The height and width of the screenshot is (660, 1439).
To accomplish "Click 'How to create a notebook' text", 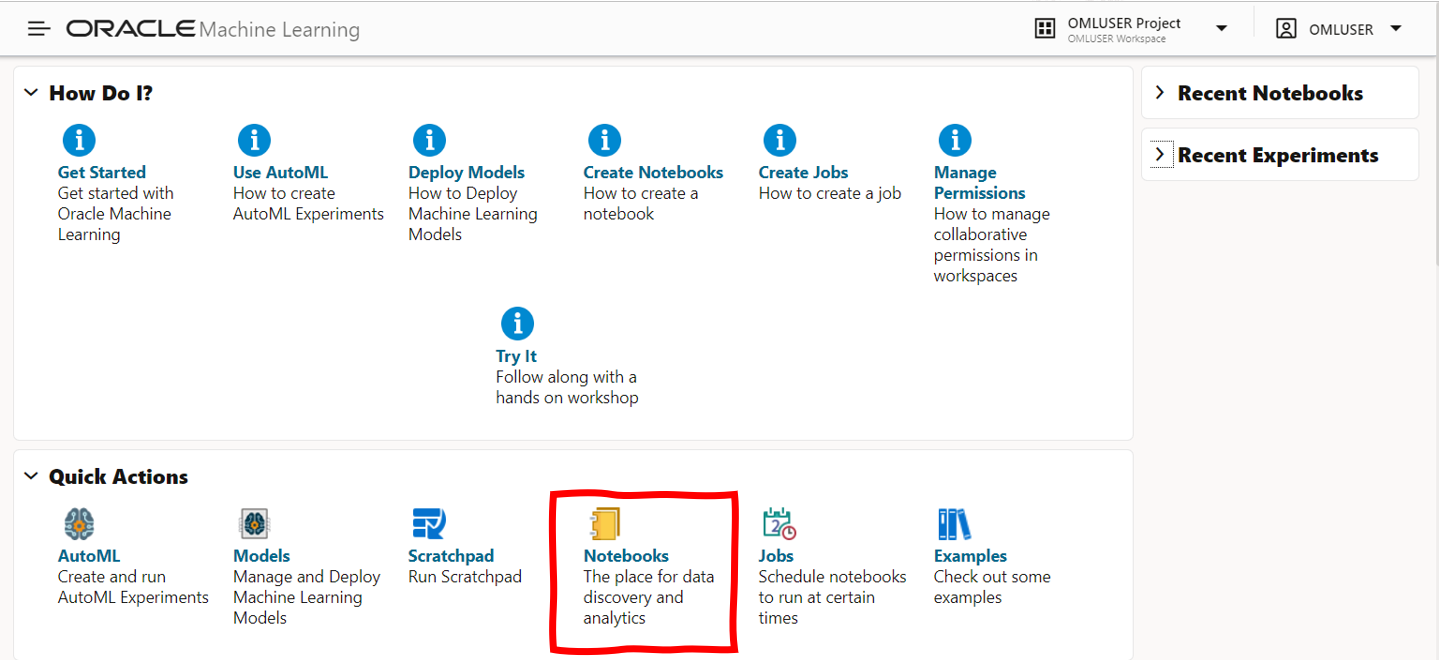I will click(x=641, y=203).
